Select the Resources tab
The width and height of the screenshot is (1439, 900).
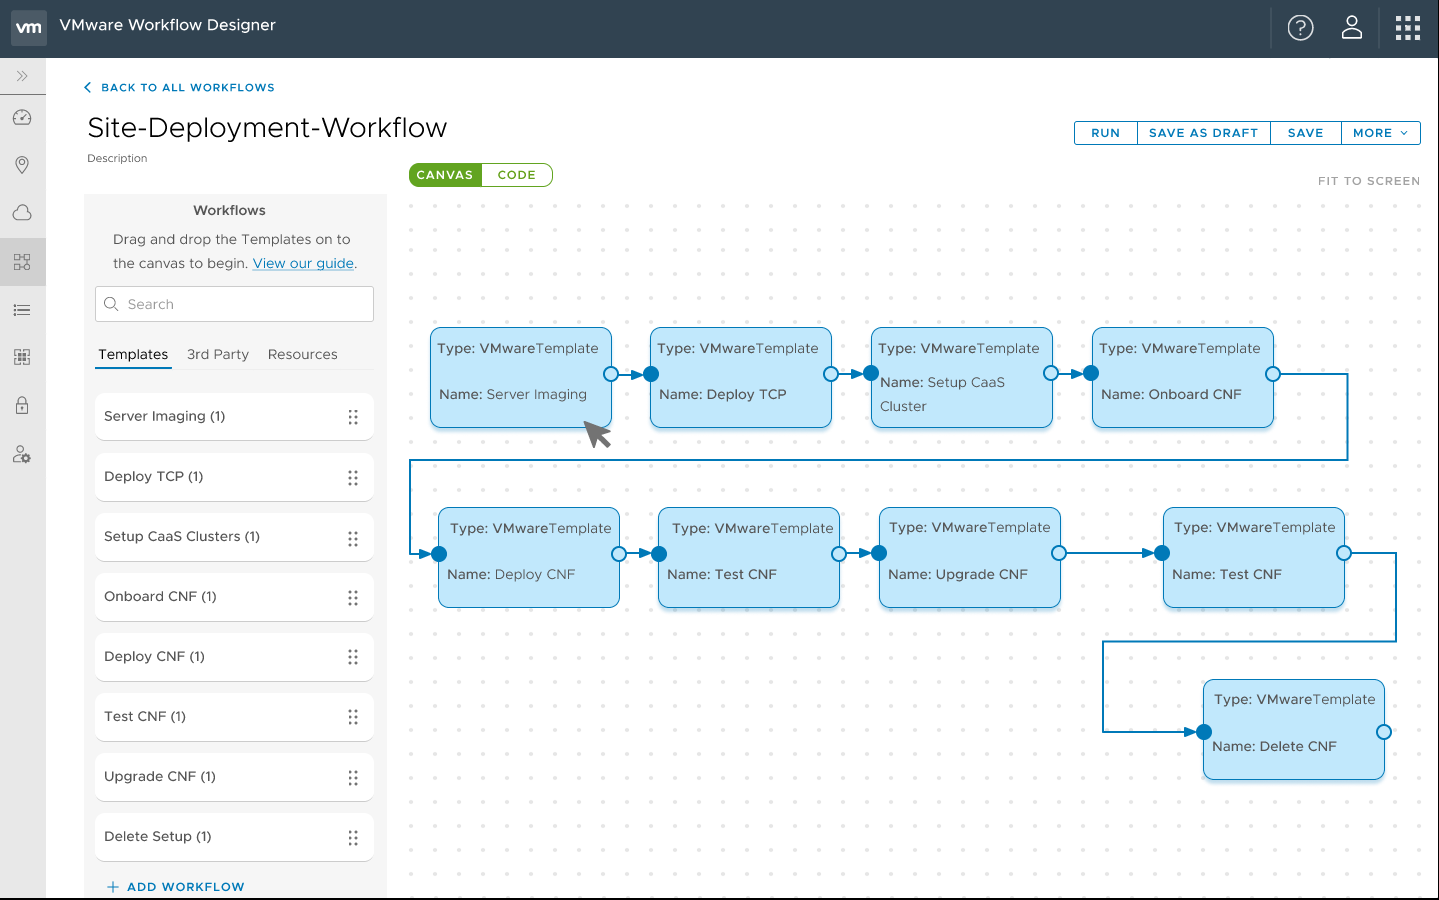pos(302,354)
